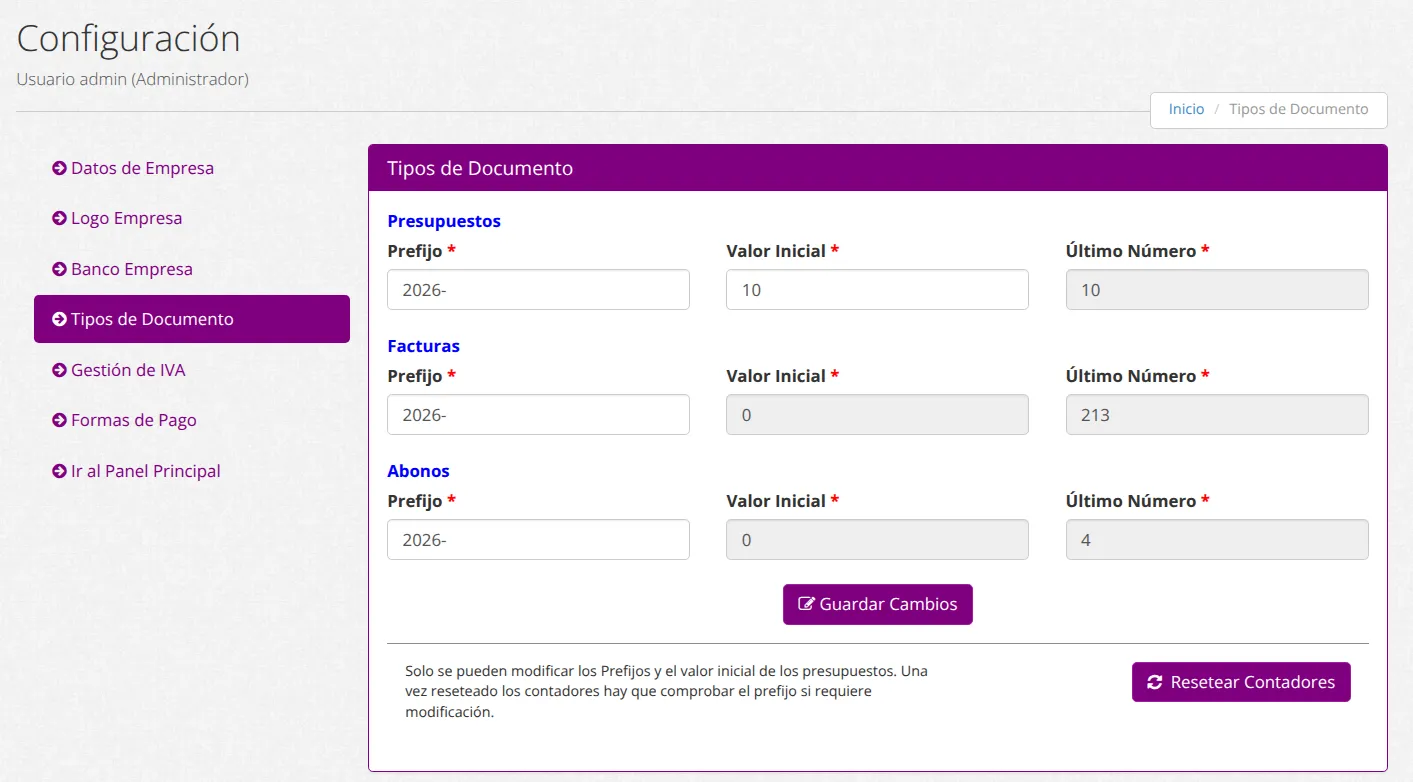Click the refresh icon on Resetear Contadores
The width and height of the screenshot is (1413, 782).
(1155, 682)
